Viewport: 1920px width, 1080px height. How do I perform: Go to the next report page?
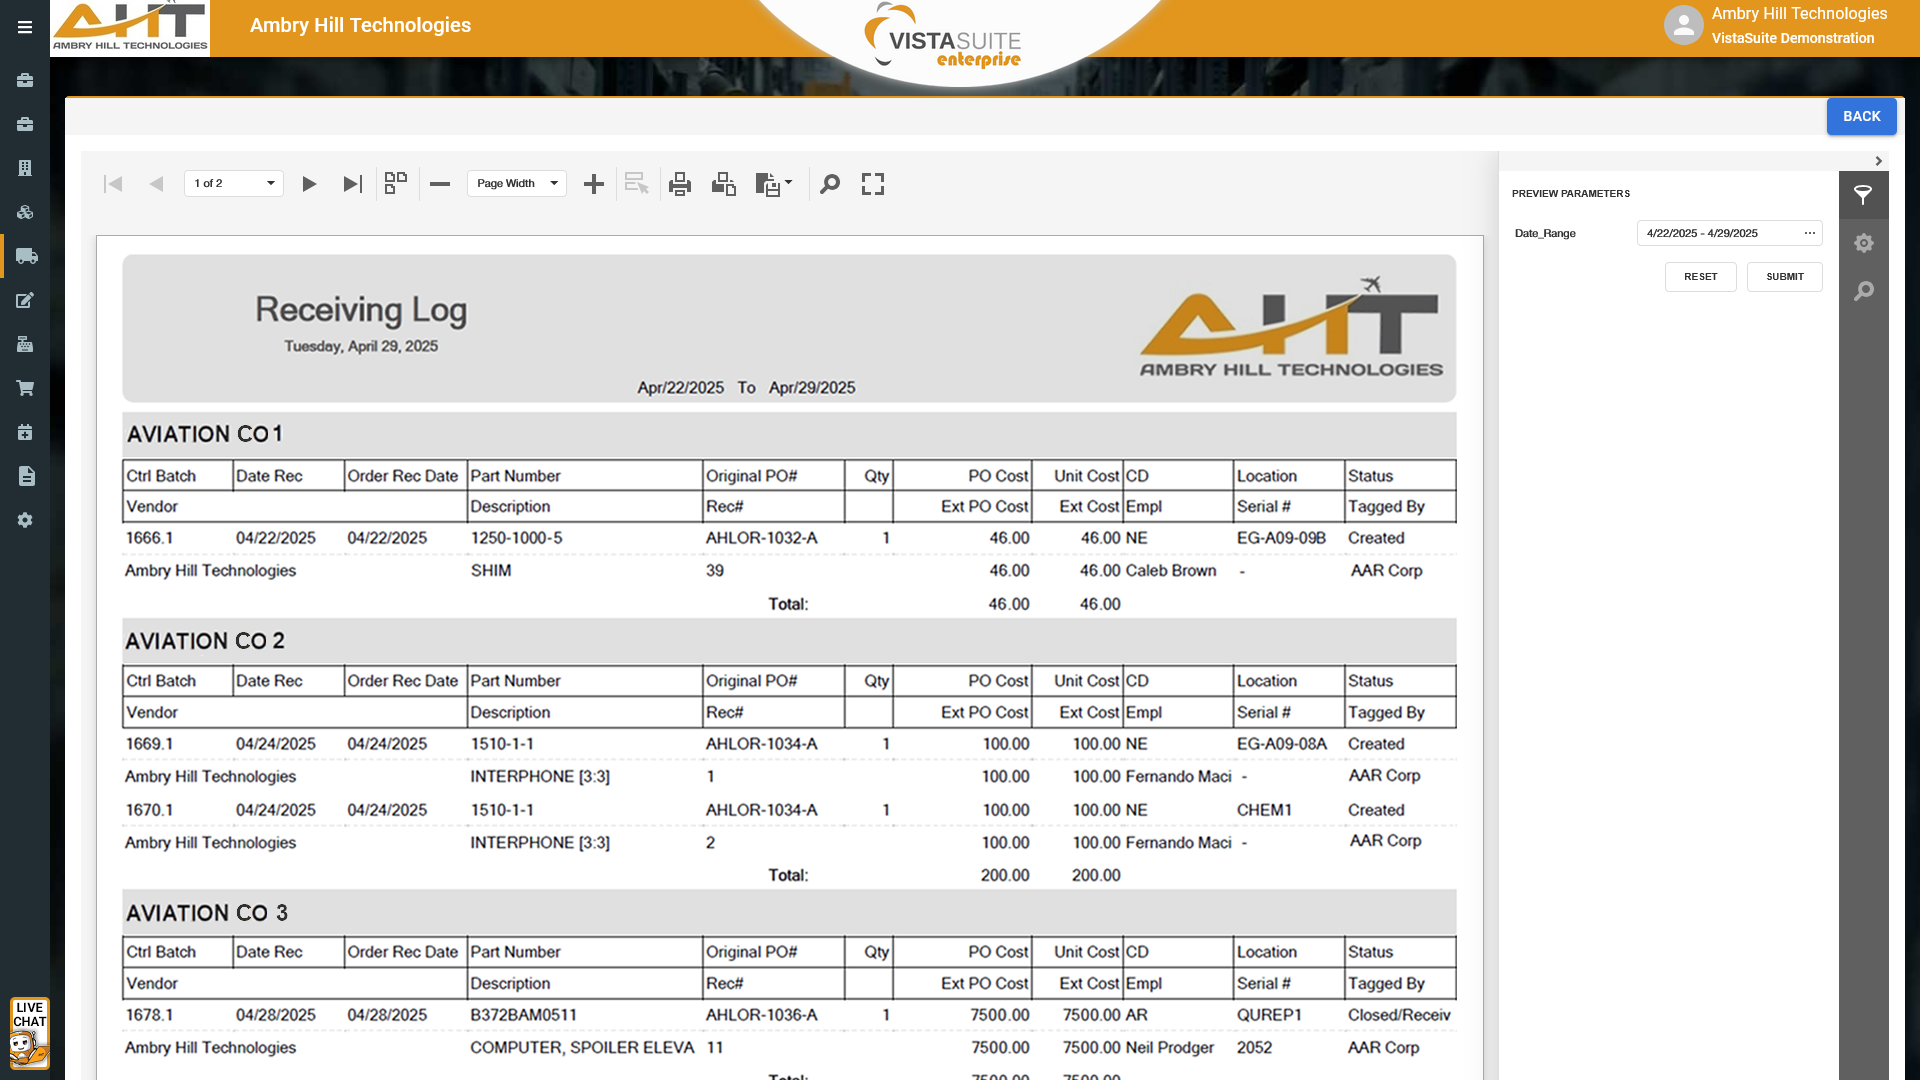pyautogui.click(x=309, y=184)
